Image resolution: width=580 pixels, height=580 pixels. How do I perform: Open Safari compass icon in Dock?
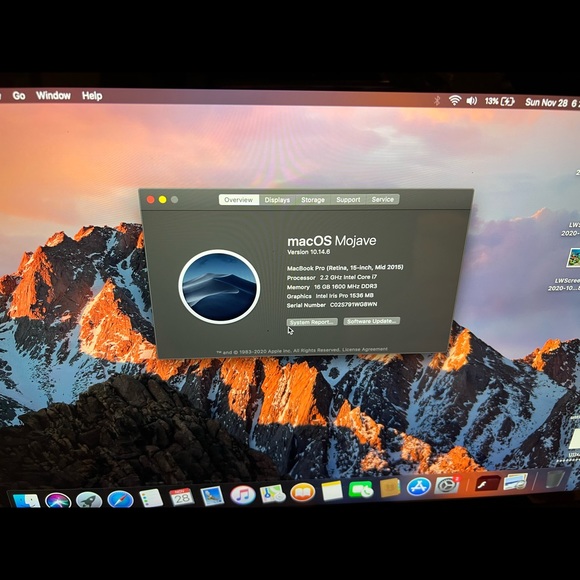[x=120, y=500]
